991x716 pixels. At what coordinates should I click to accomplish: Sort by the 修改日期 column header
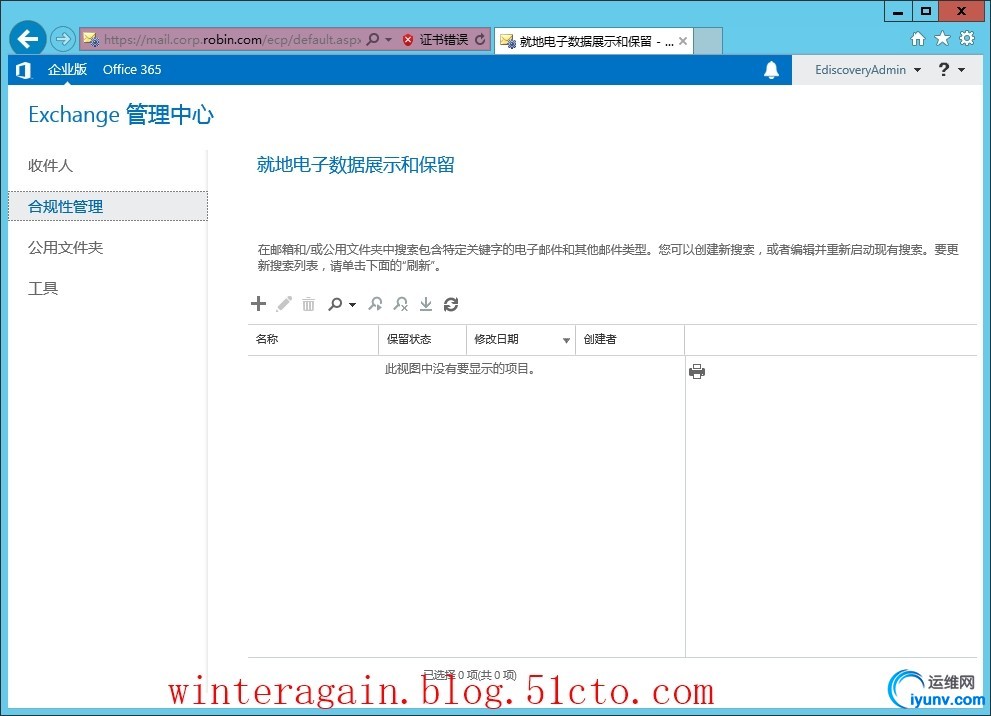click(x=521, y=339)
